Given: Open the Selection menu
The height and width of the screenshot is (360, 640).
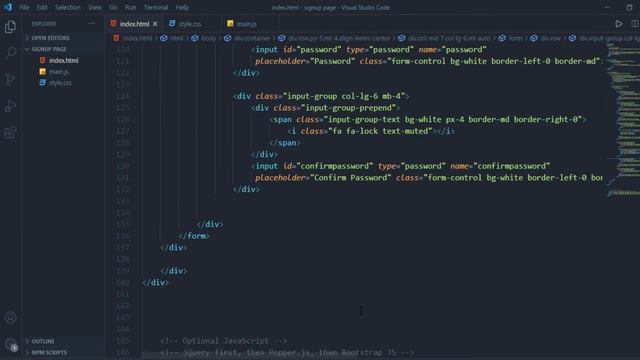Looking at the screenshot, I should (68, 7).
